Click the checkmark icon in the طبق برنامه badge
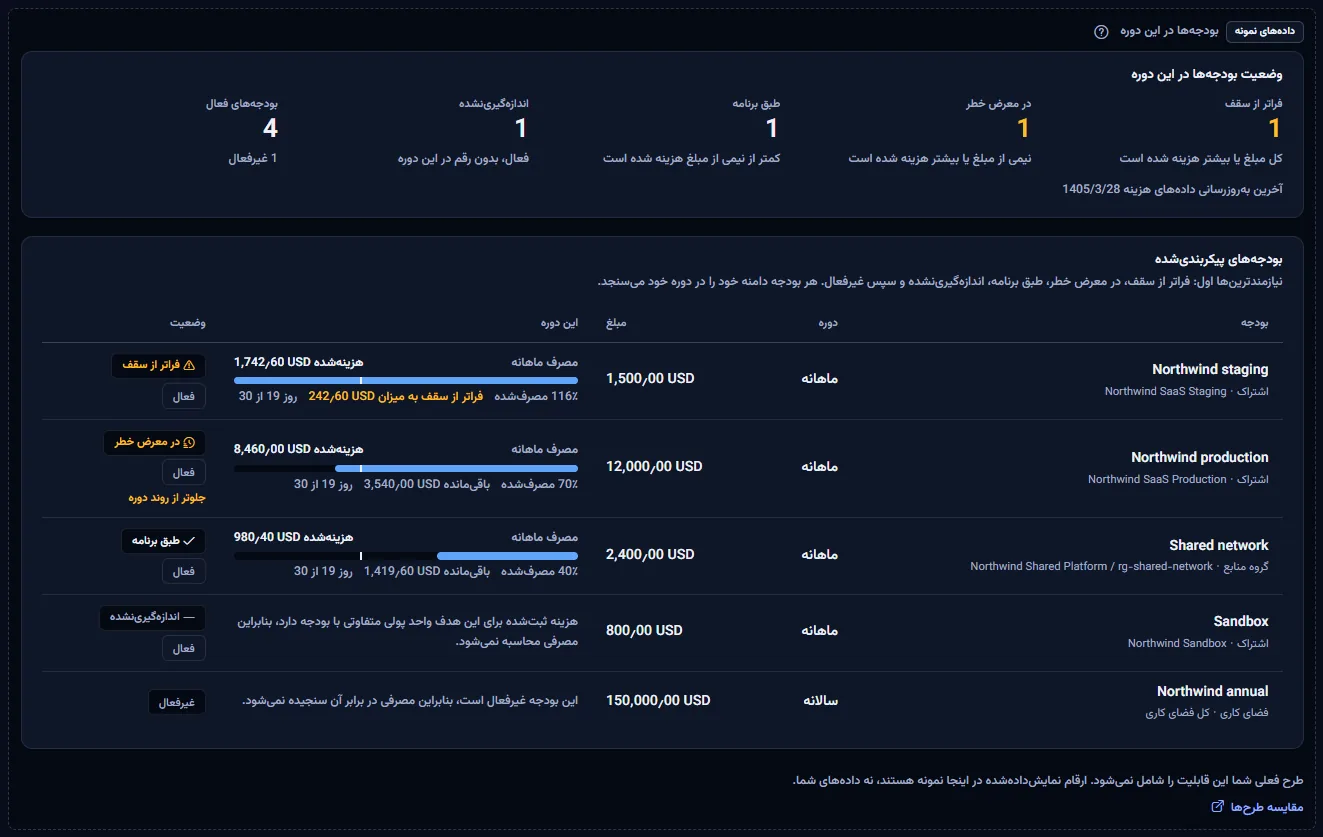Screen dimensions: 1323x837 pos(190,541)
